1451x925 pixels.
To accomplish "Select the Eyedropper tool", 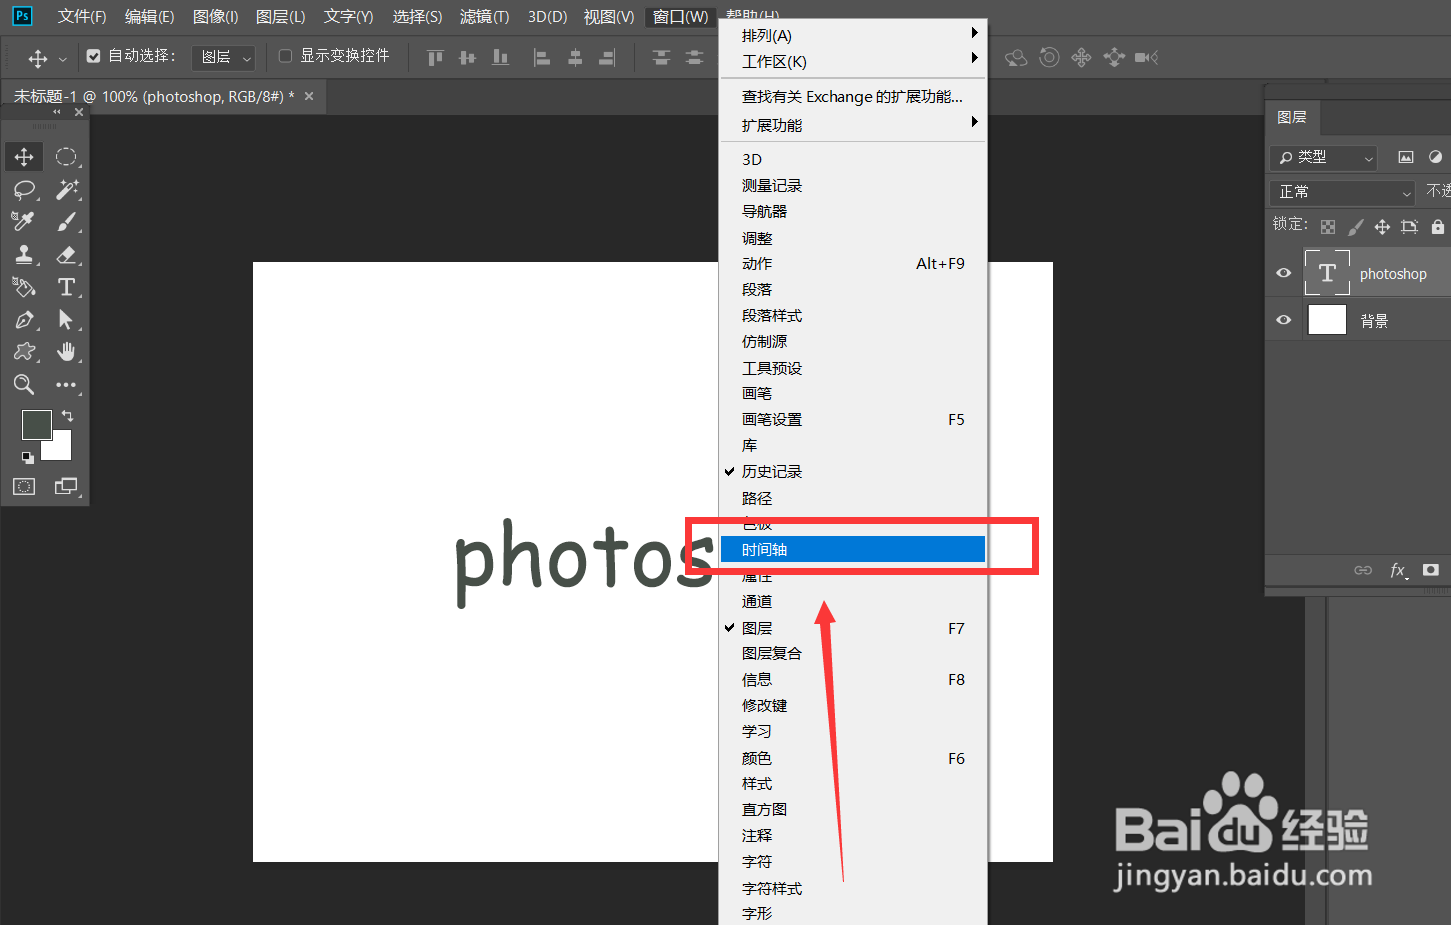I will point(24,222).
